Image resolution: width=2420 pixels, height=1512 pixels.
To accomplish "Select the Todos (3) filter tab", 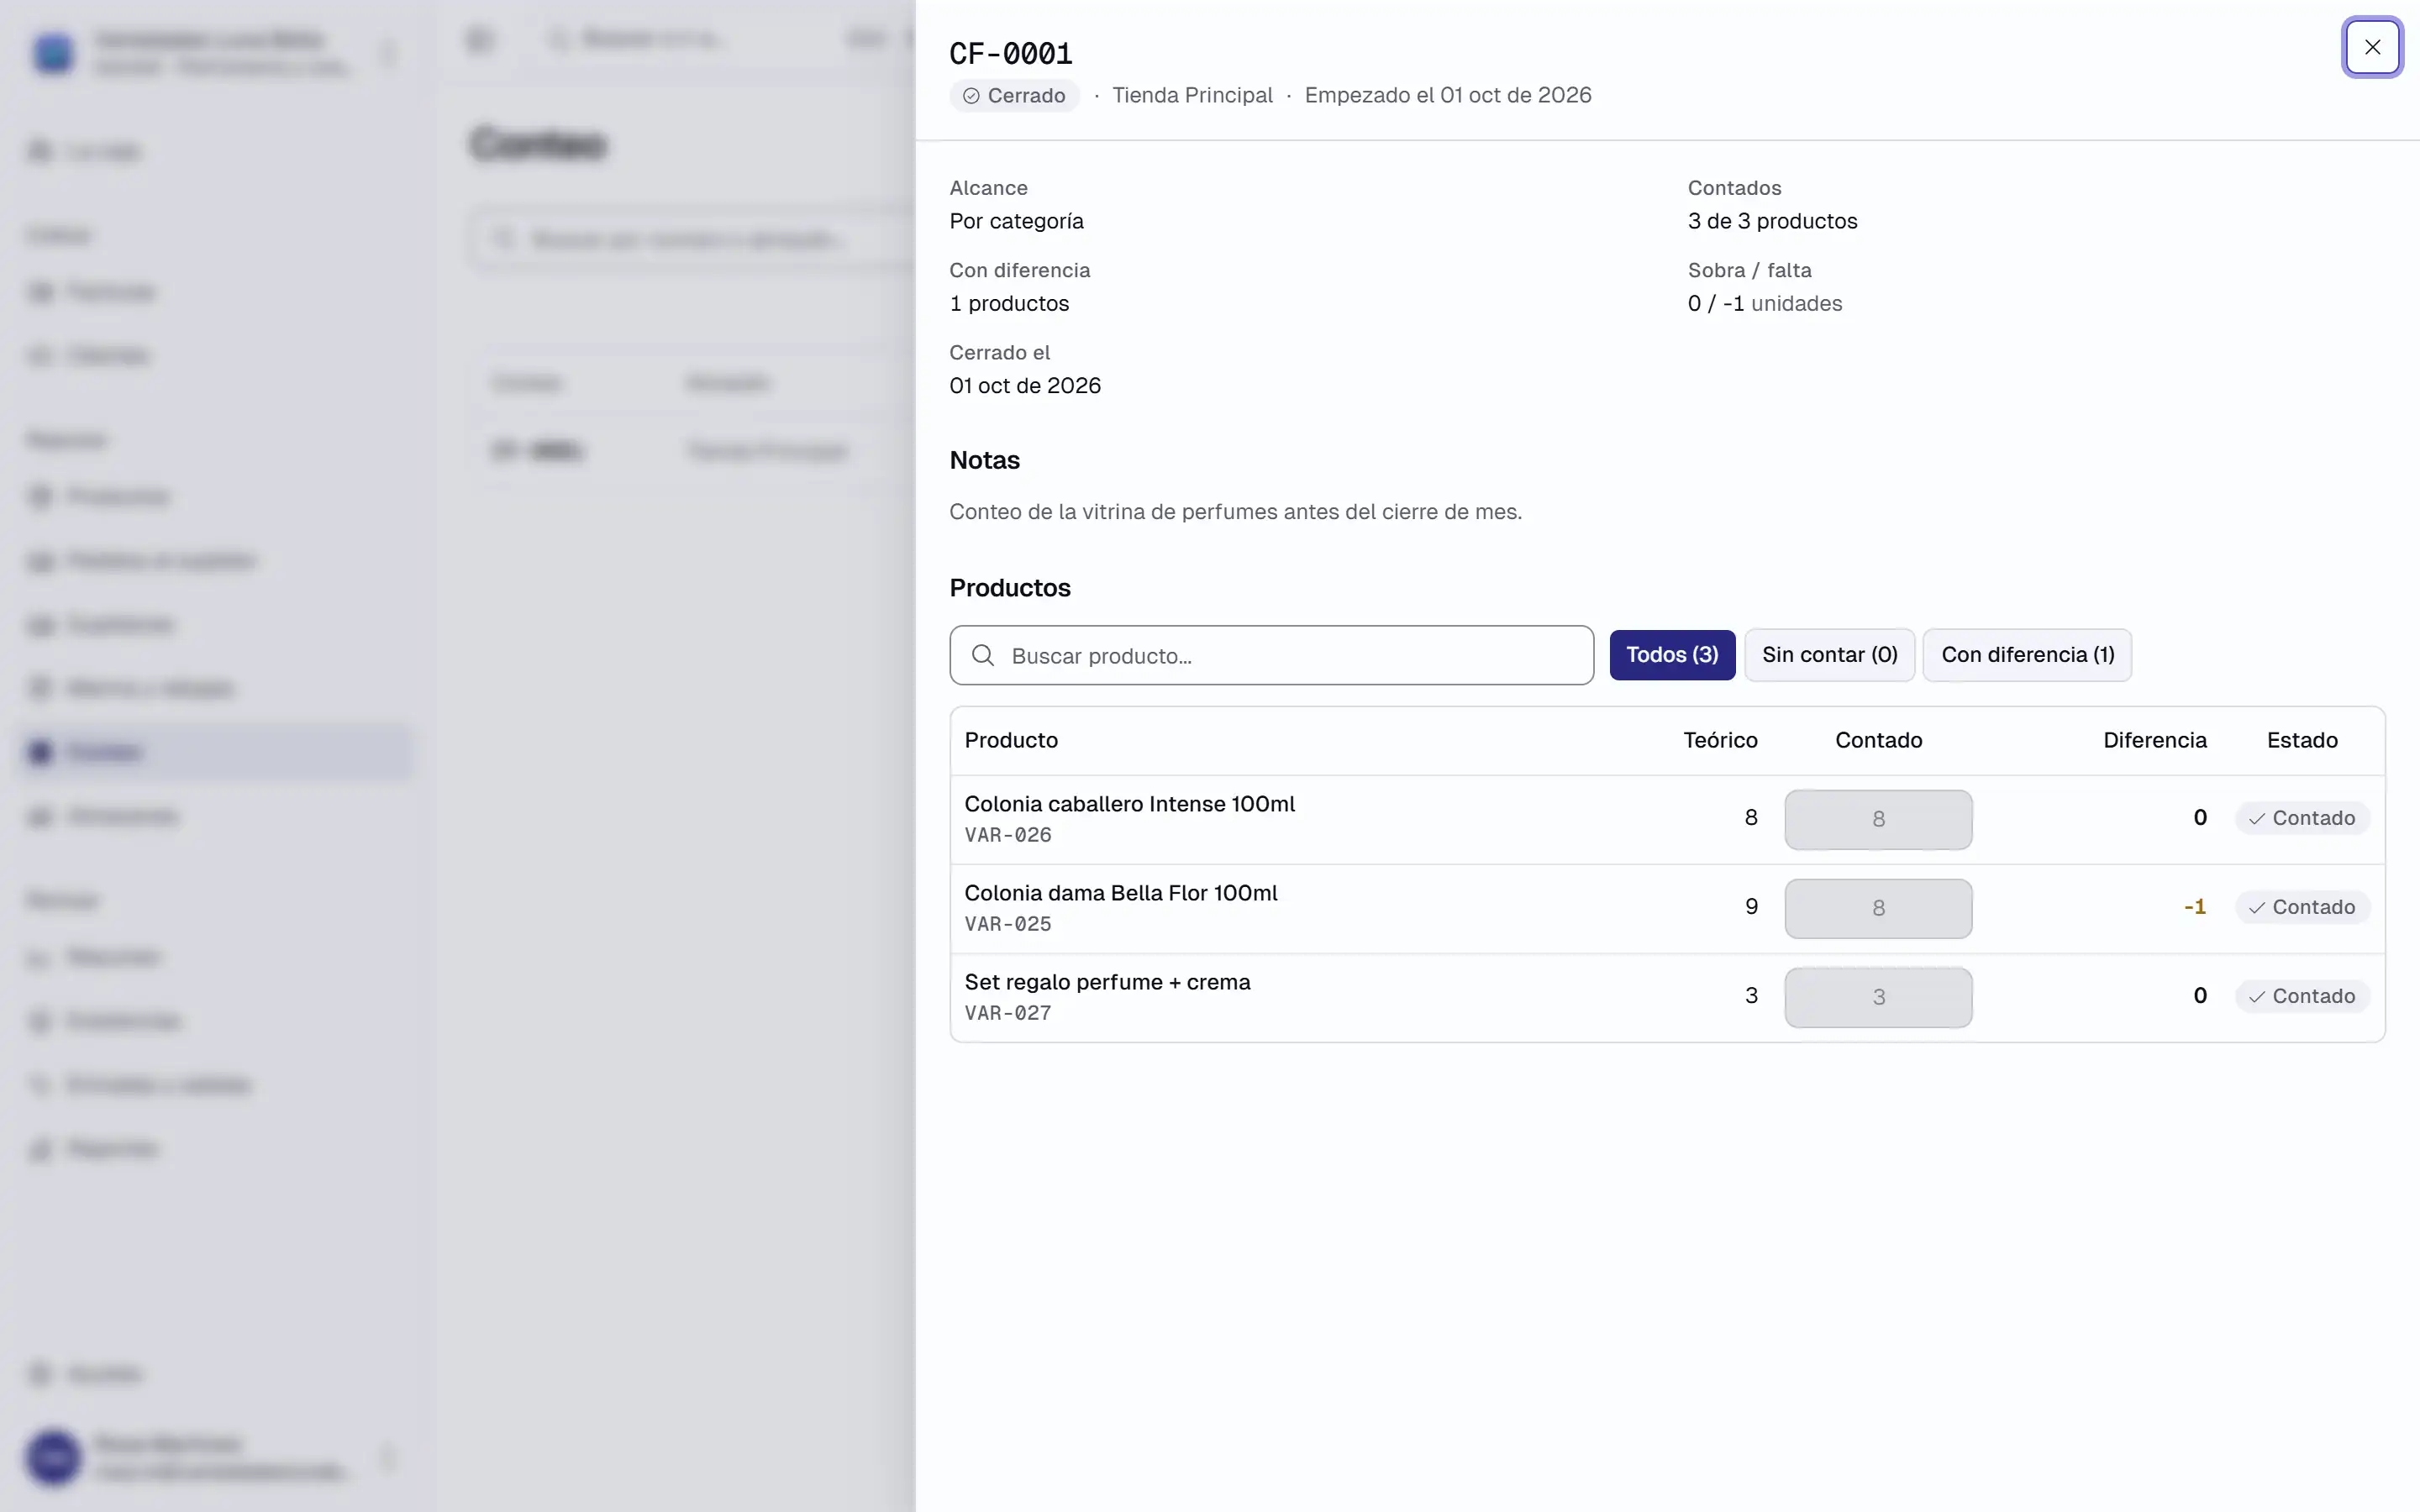I will [1672, 655].
